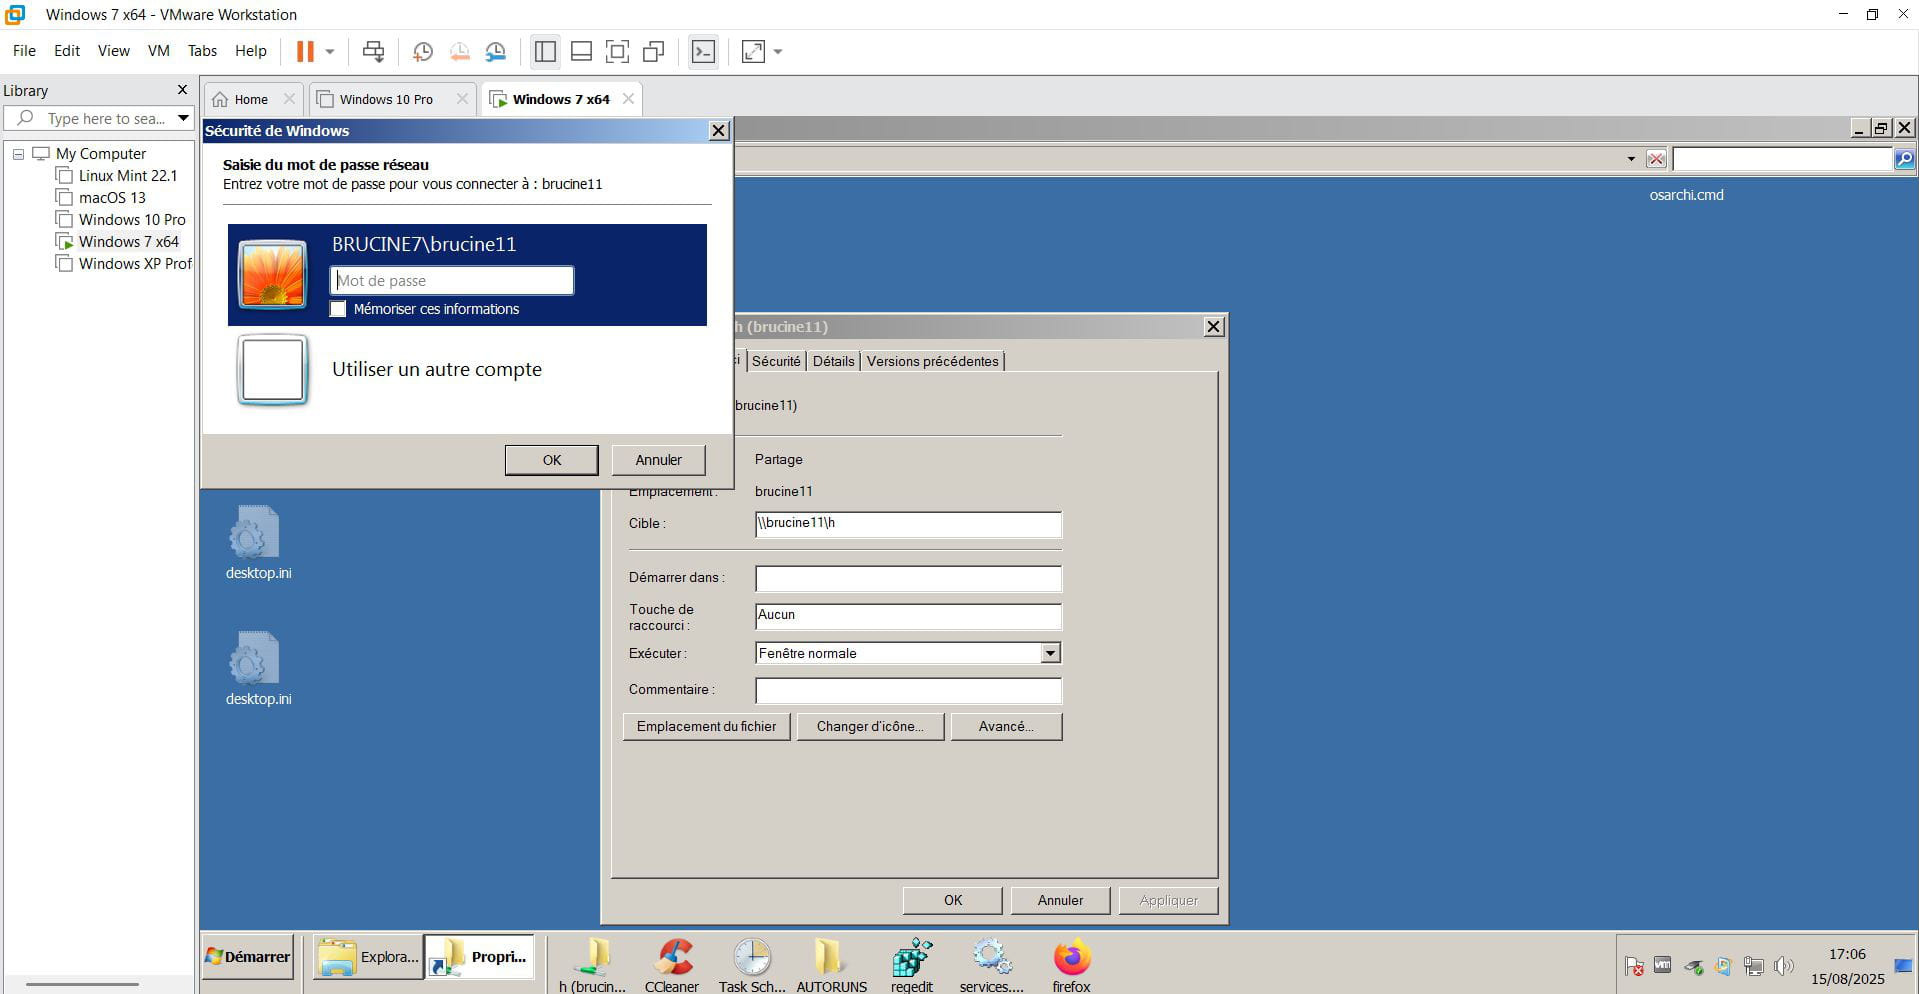Click the red X stop icon in Explorer
1919x994 pixels.
click(x=1656, y=159)
